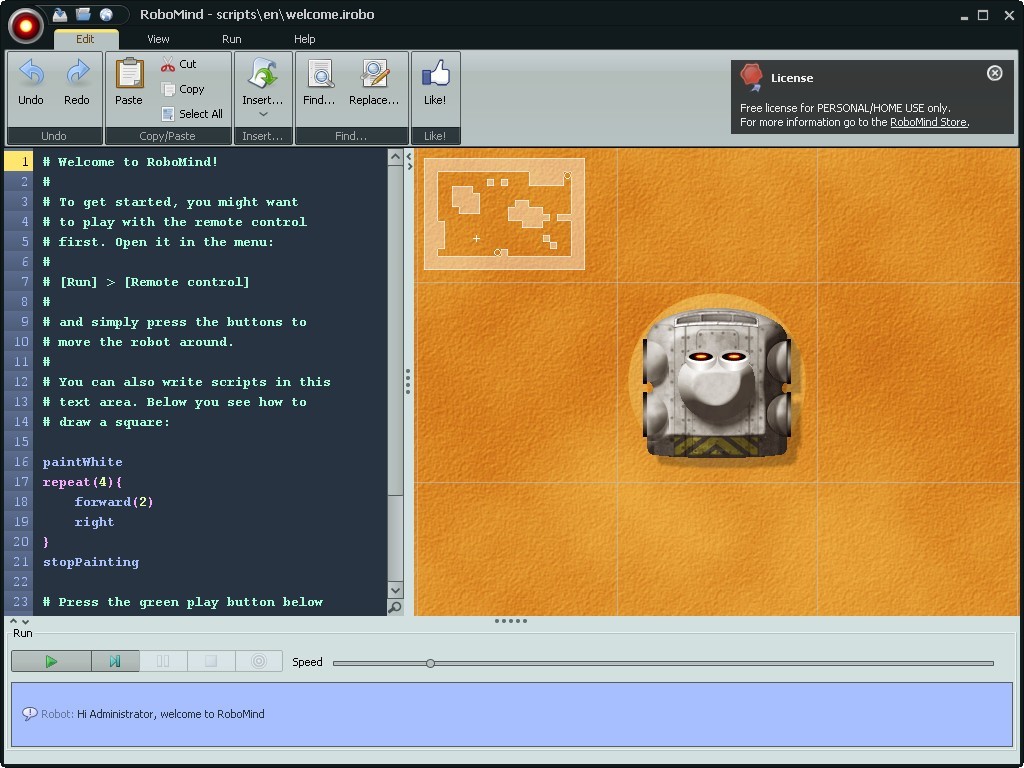Open the RoboMind Store link
The image size is (1024, 768).
tap(929, 122)
